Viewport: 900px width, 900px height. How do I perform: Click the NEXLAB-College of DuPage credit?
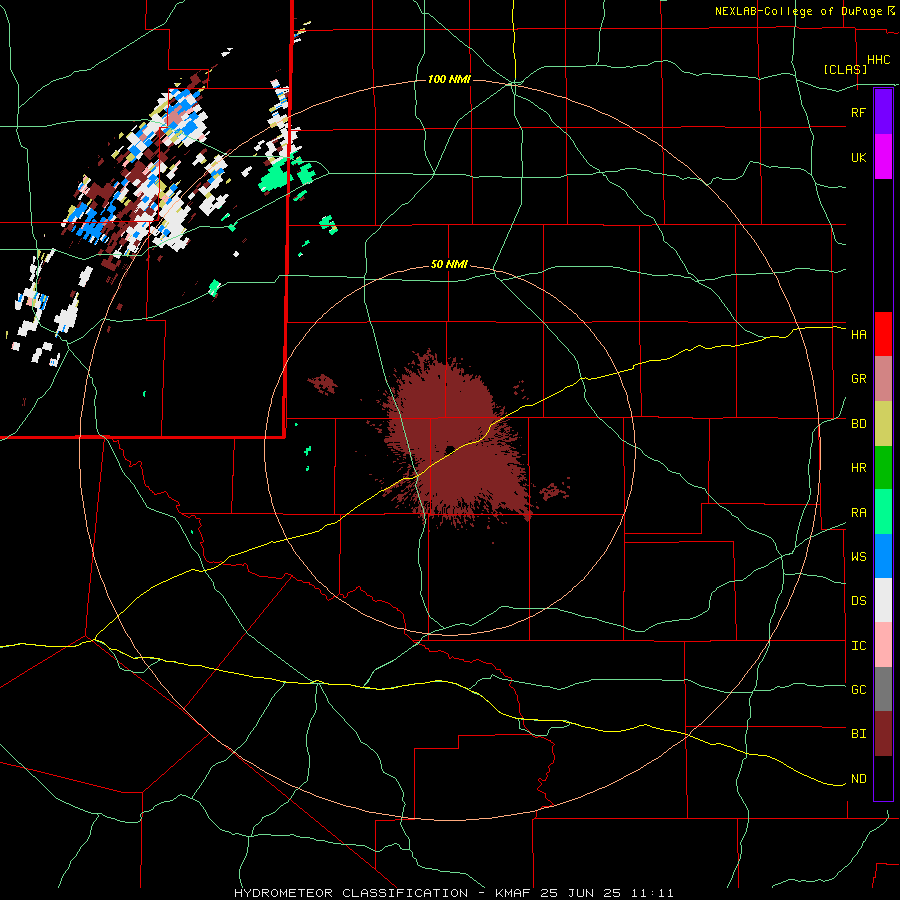point(800,11)
